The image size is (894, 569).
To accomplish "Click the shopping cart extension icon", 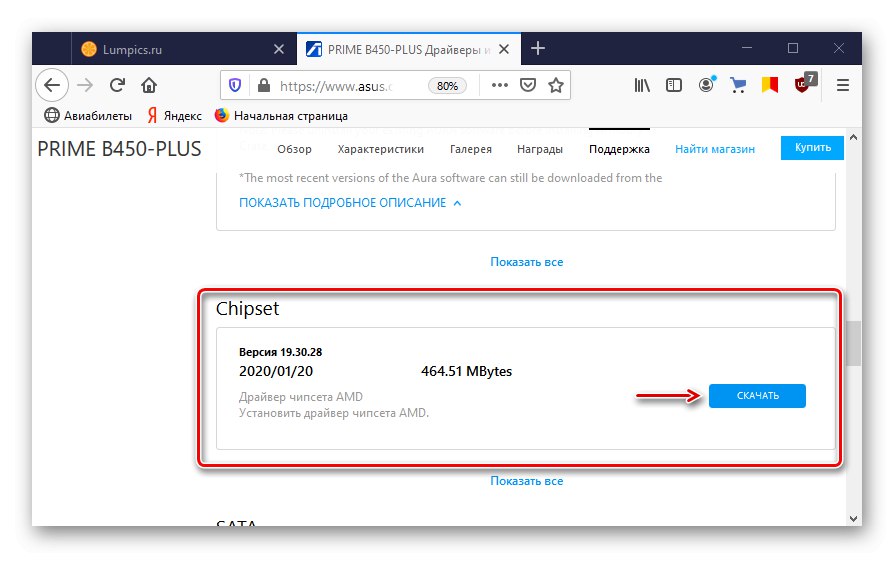I will click(x=738, y=86).
